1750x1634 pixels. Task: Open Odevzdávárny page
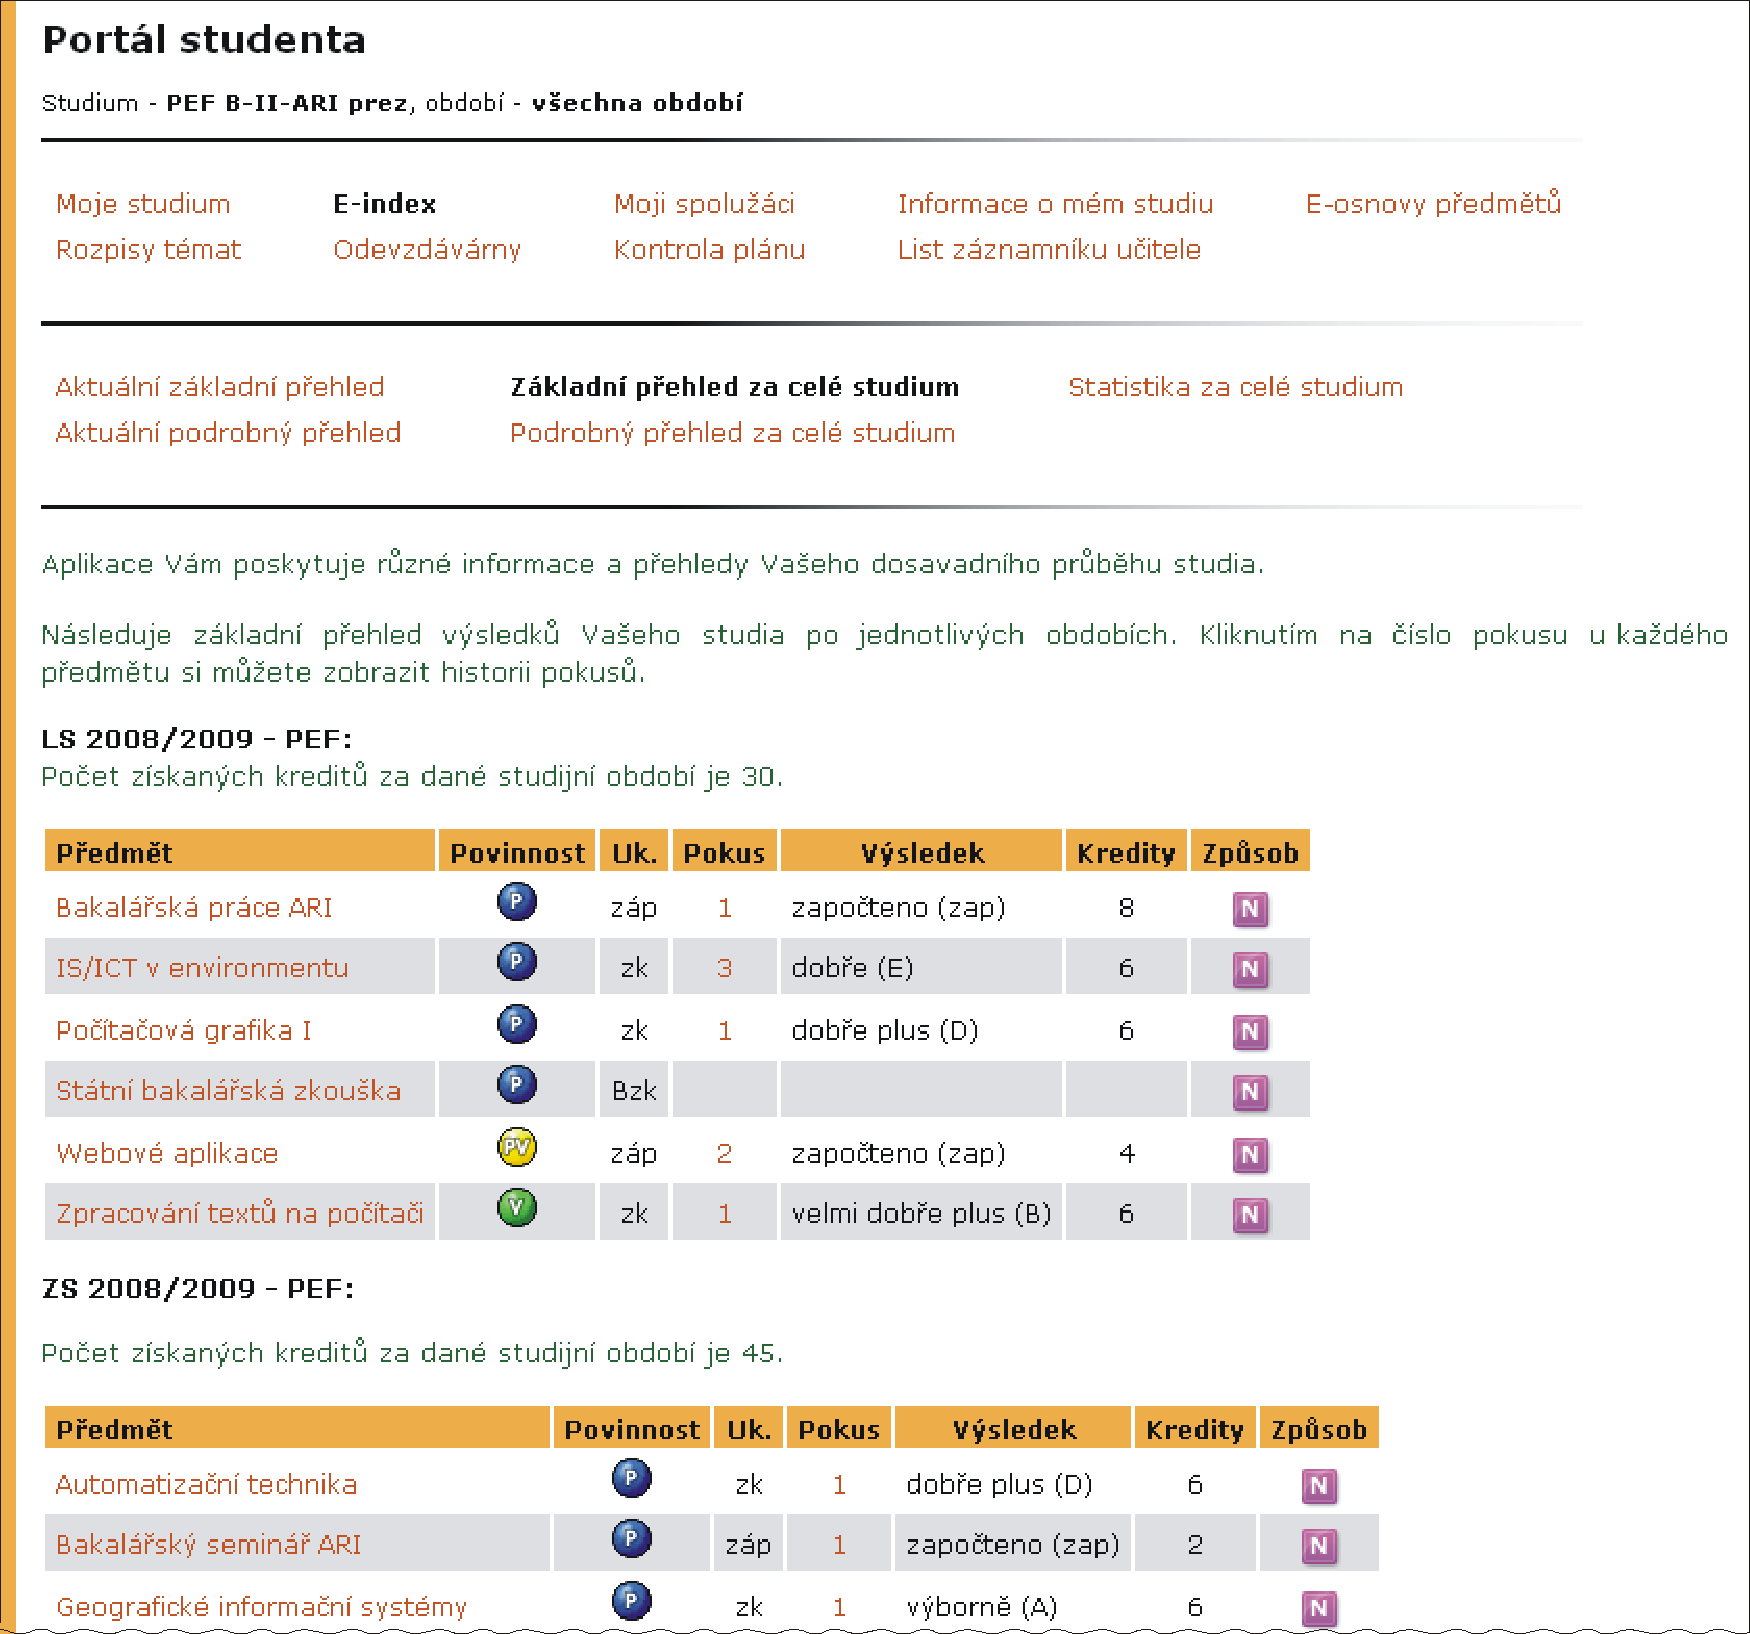click(427, 250)
